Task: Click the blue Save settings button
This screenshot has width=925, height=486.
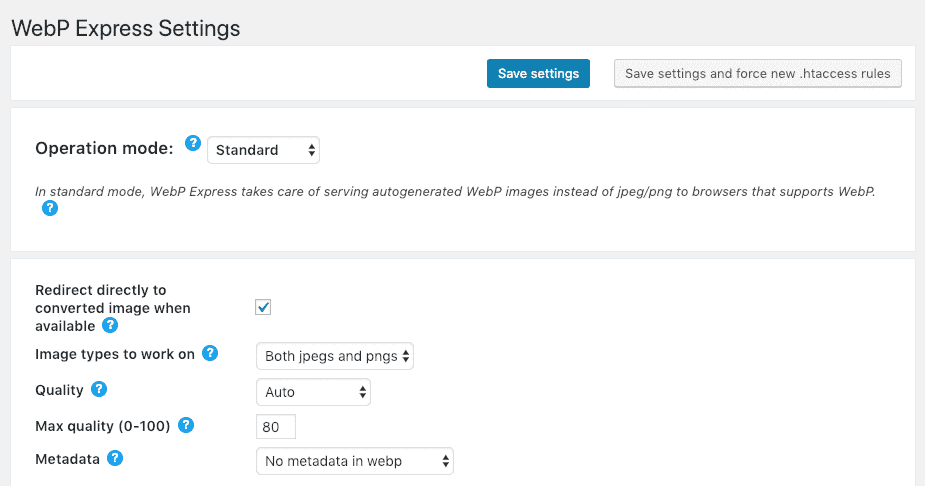Action: pos(538,74)
